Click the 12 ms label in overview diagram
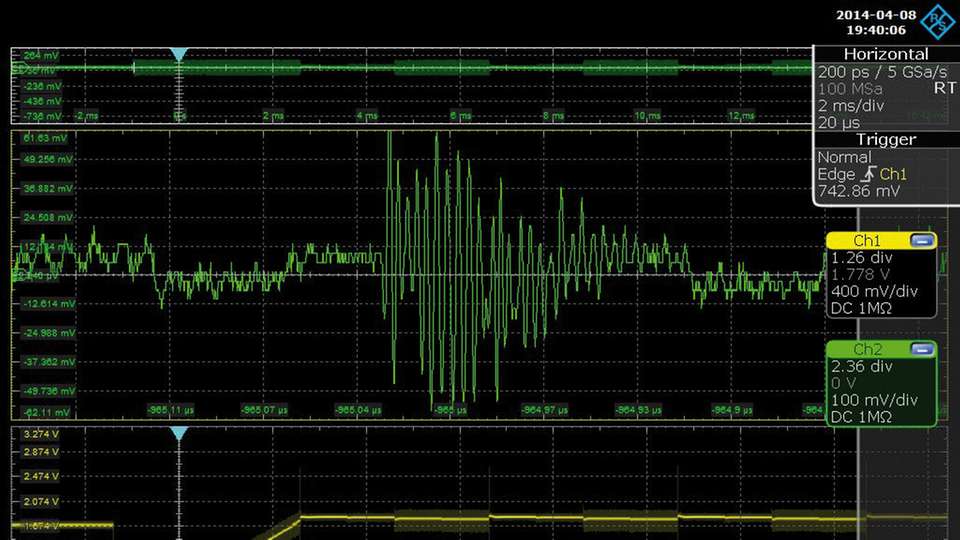Screen dimensions: 960x540 741,116
